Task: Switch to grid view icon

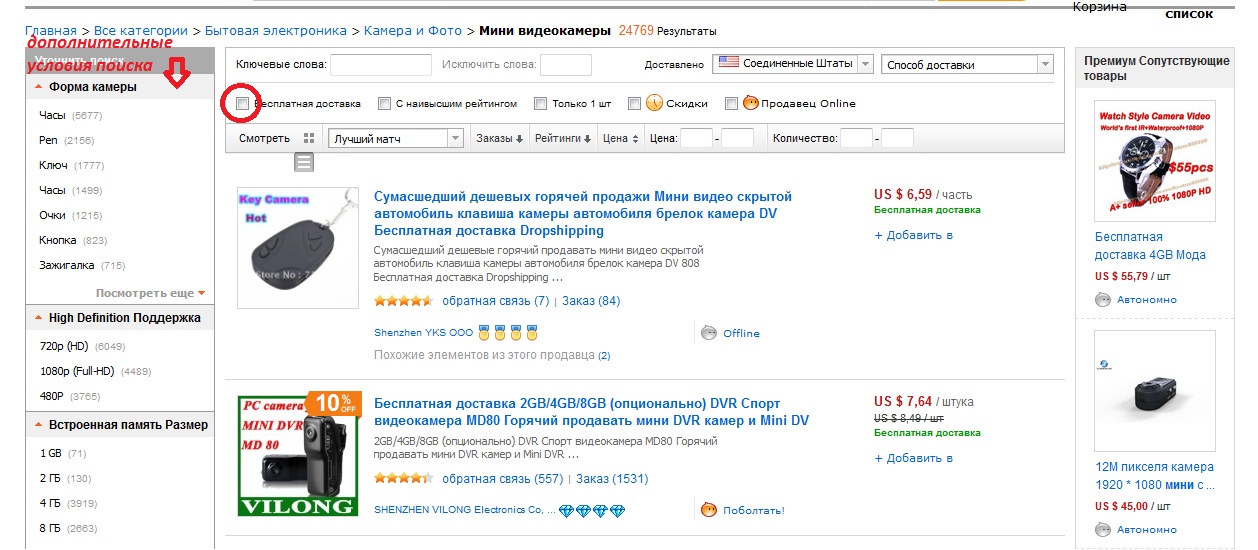Action: point(309,138)
